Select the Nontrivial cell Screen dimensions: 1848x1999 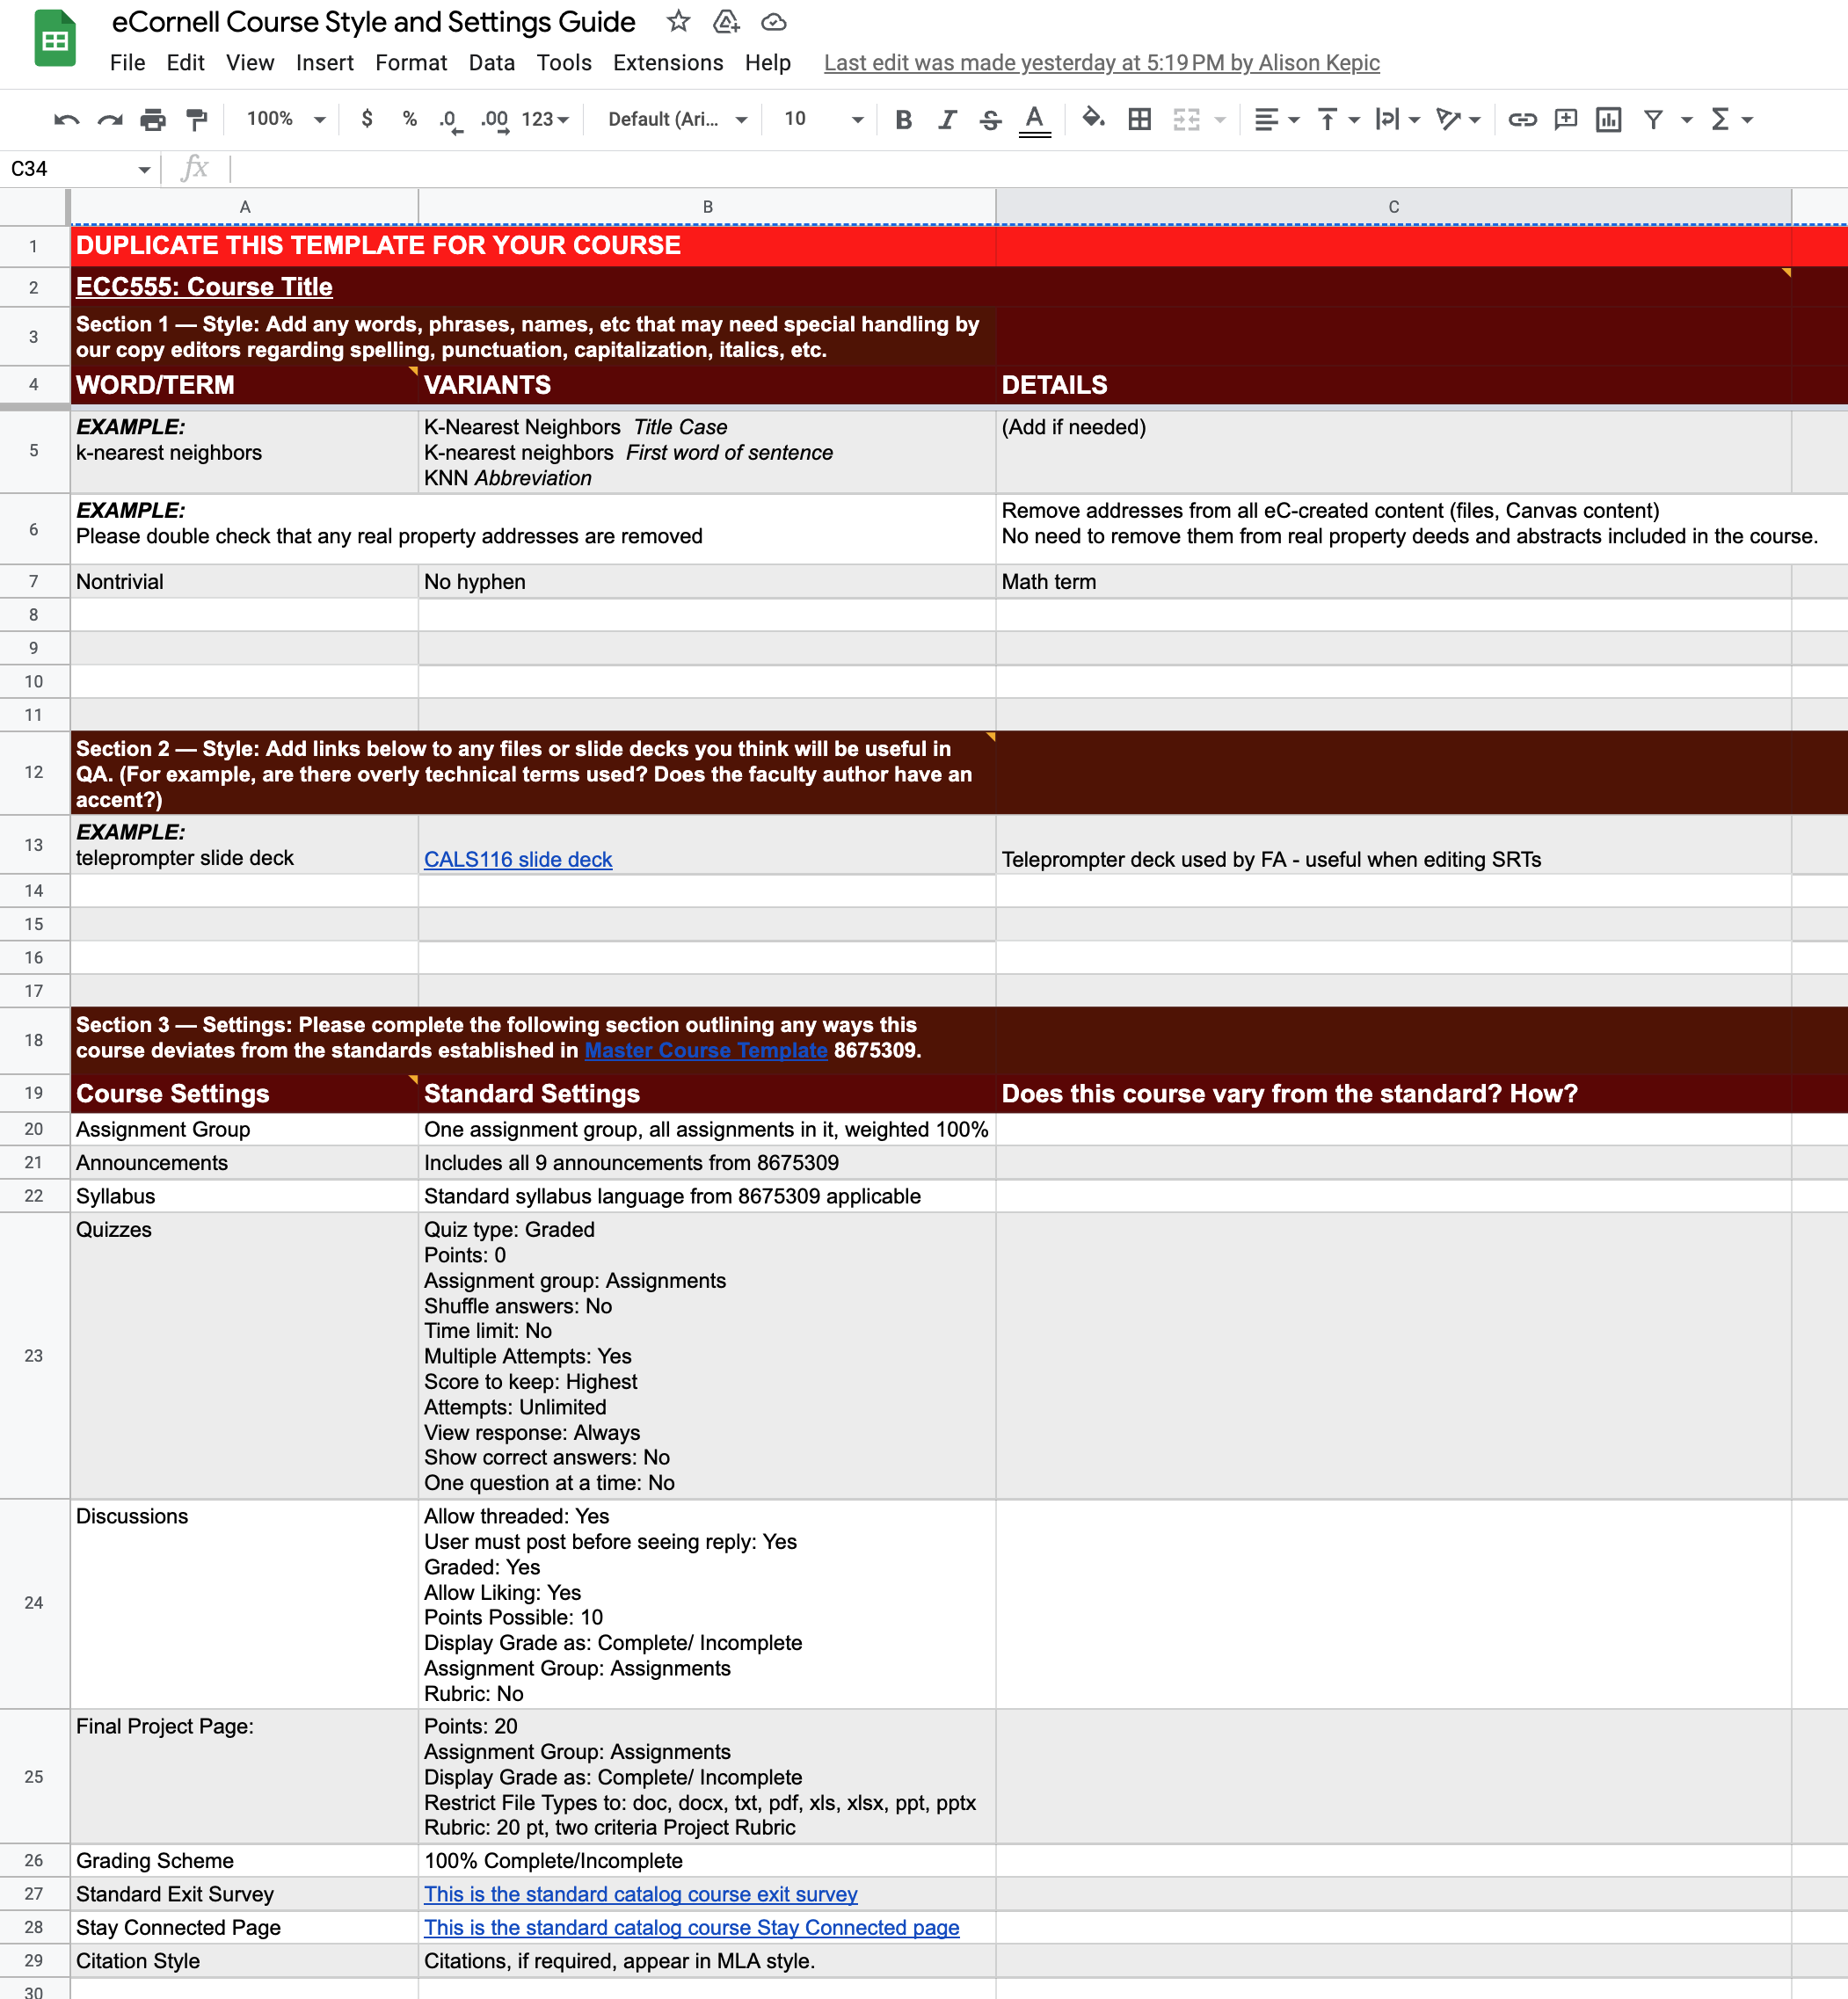[x=244, y=582]
